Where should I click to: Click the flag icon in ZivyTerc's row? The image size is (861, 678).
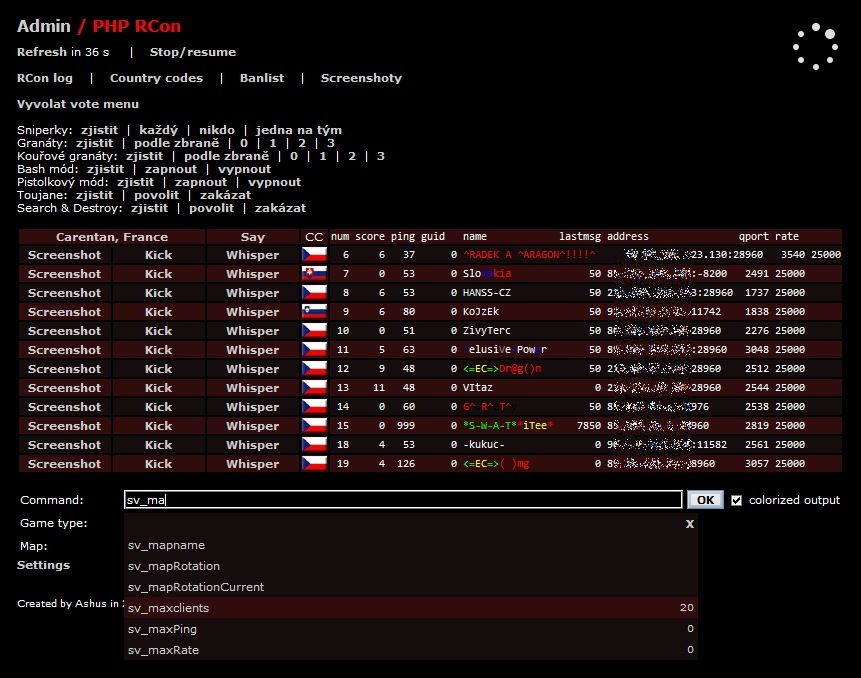(x=314, y=331)
